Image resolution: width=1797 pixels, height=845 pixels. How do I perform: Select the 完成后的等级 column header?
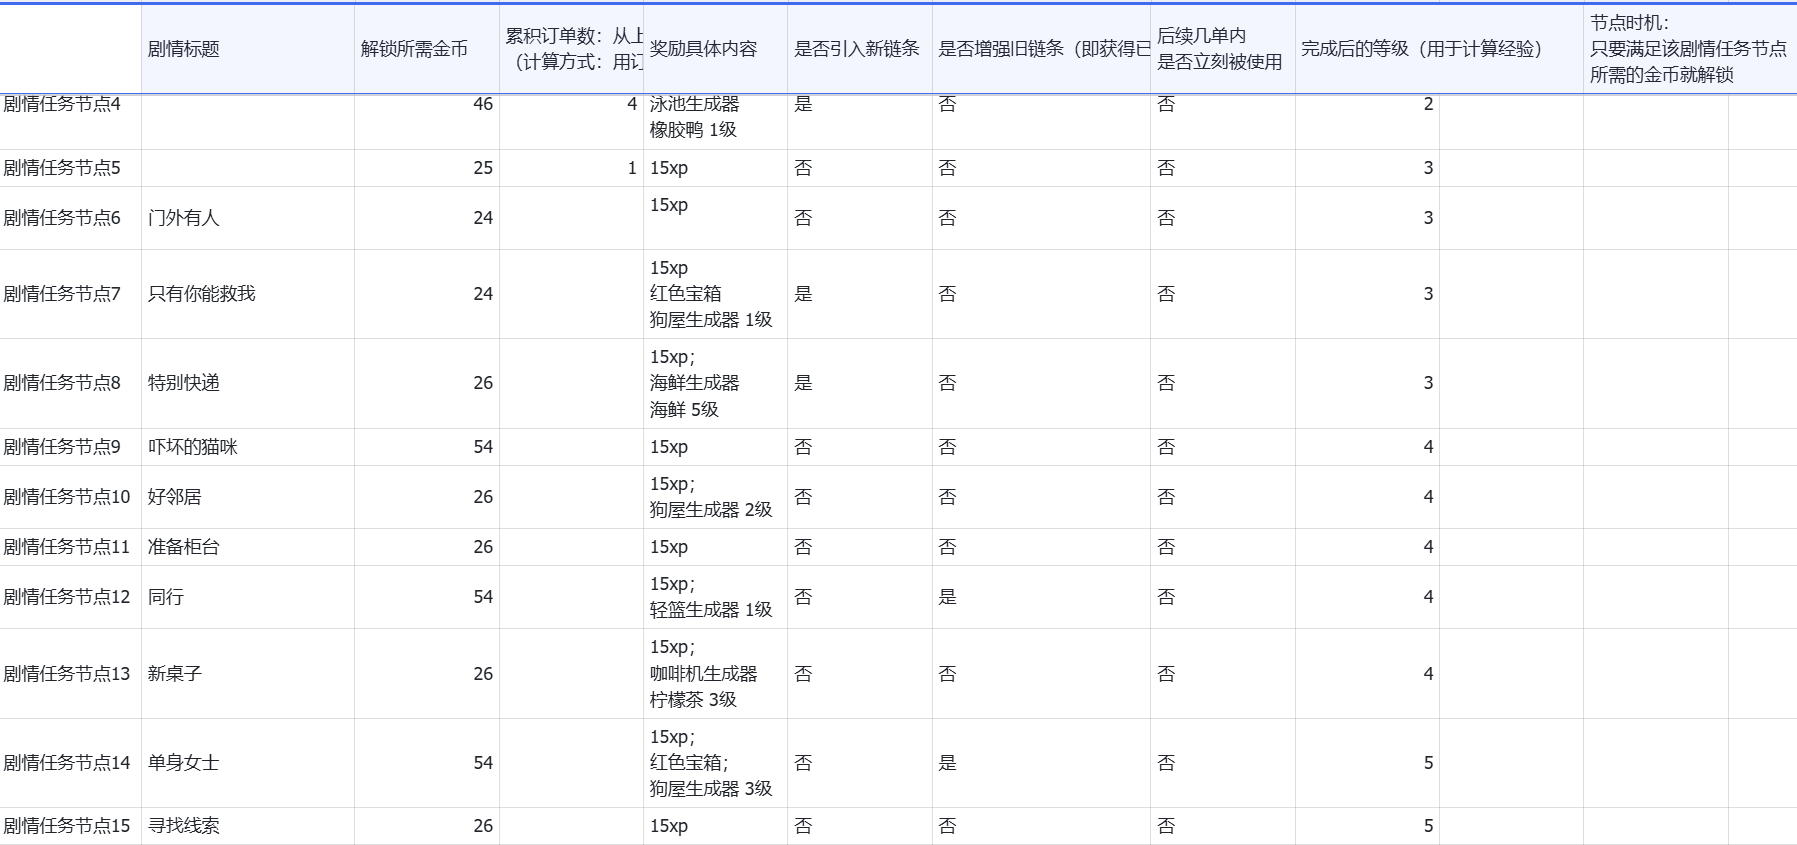(1439, 49)
